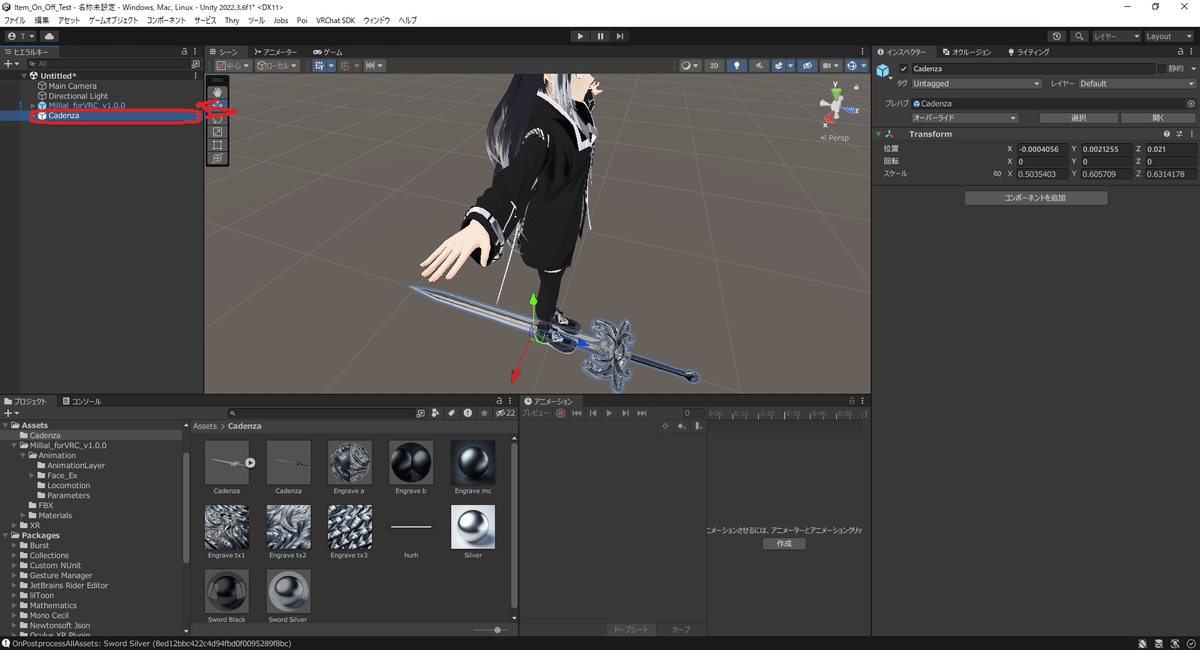Open Transform component help icon
Screen dimensions: 1200x650
tap(1166, 134)
